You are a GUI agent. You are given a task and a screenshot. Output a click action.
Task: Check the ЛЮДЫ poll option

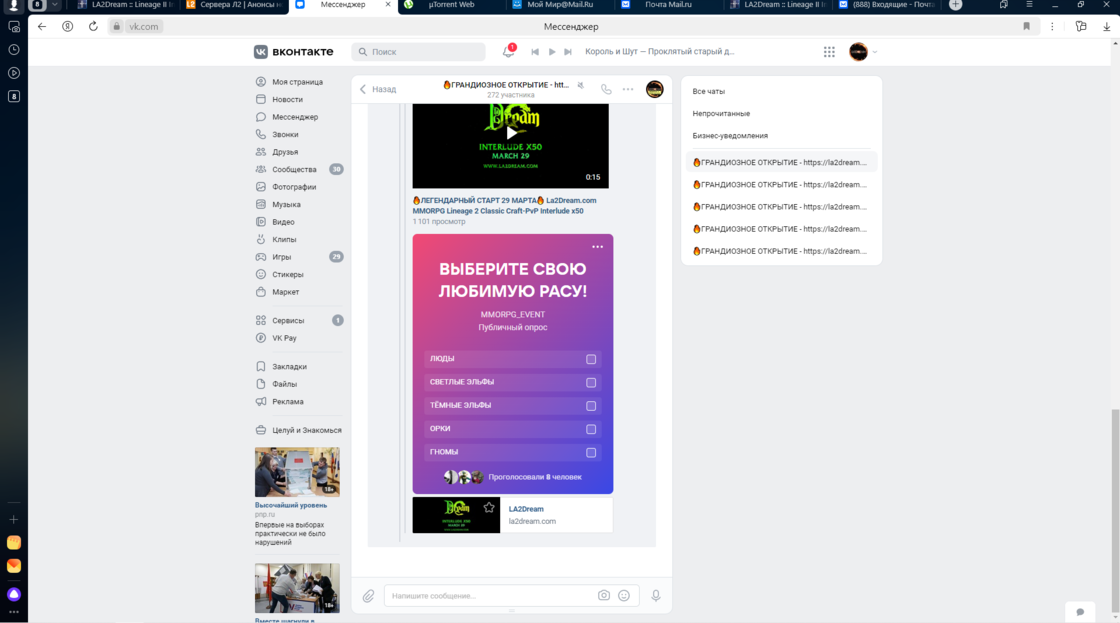[x=591, y=359]
